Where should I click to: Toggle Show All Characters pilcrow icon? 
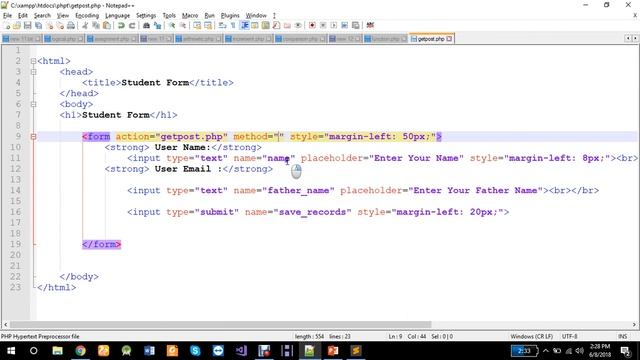pos(233,25)
